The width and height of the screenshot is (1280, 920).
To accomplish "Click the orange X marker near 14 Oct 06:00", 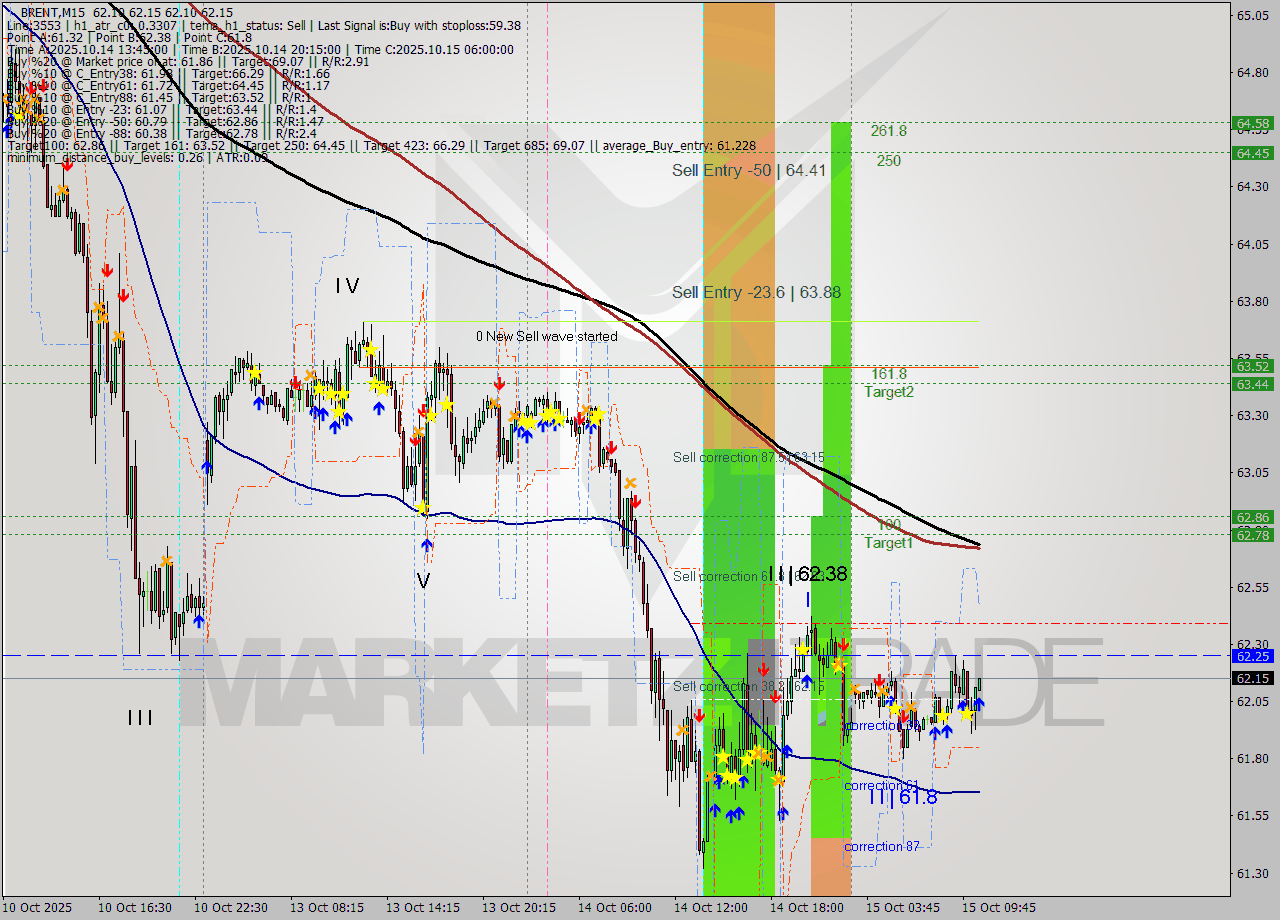I will pyautogui.click(x=631, y=483).
